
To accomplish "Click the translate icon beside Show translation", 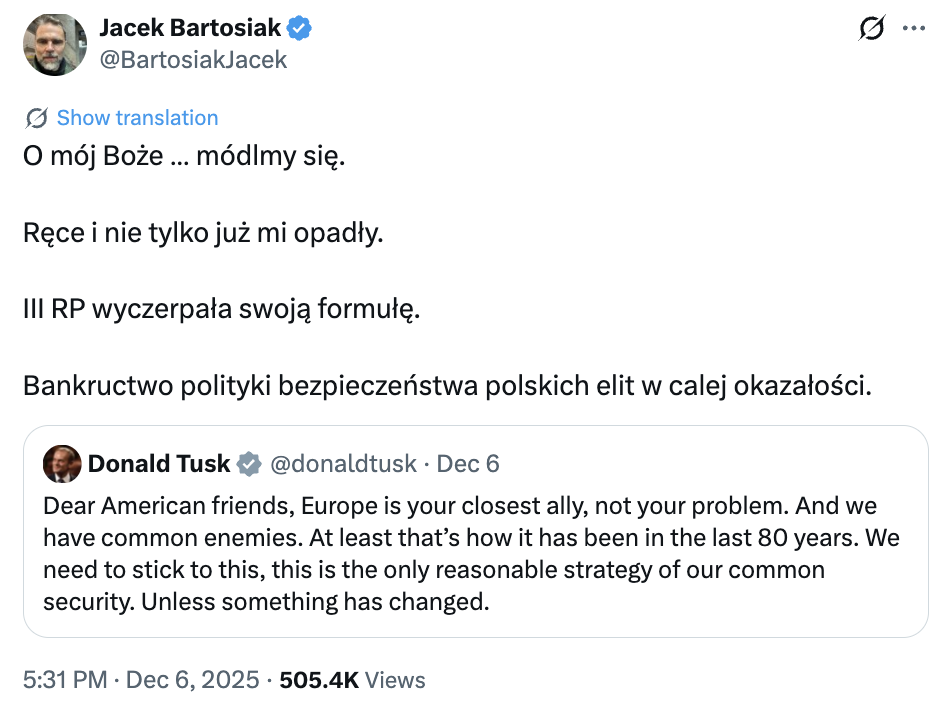I will click(37, 118).
